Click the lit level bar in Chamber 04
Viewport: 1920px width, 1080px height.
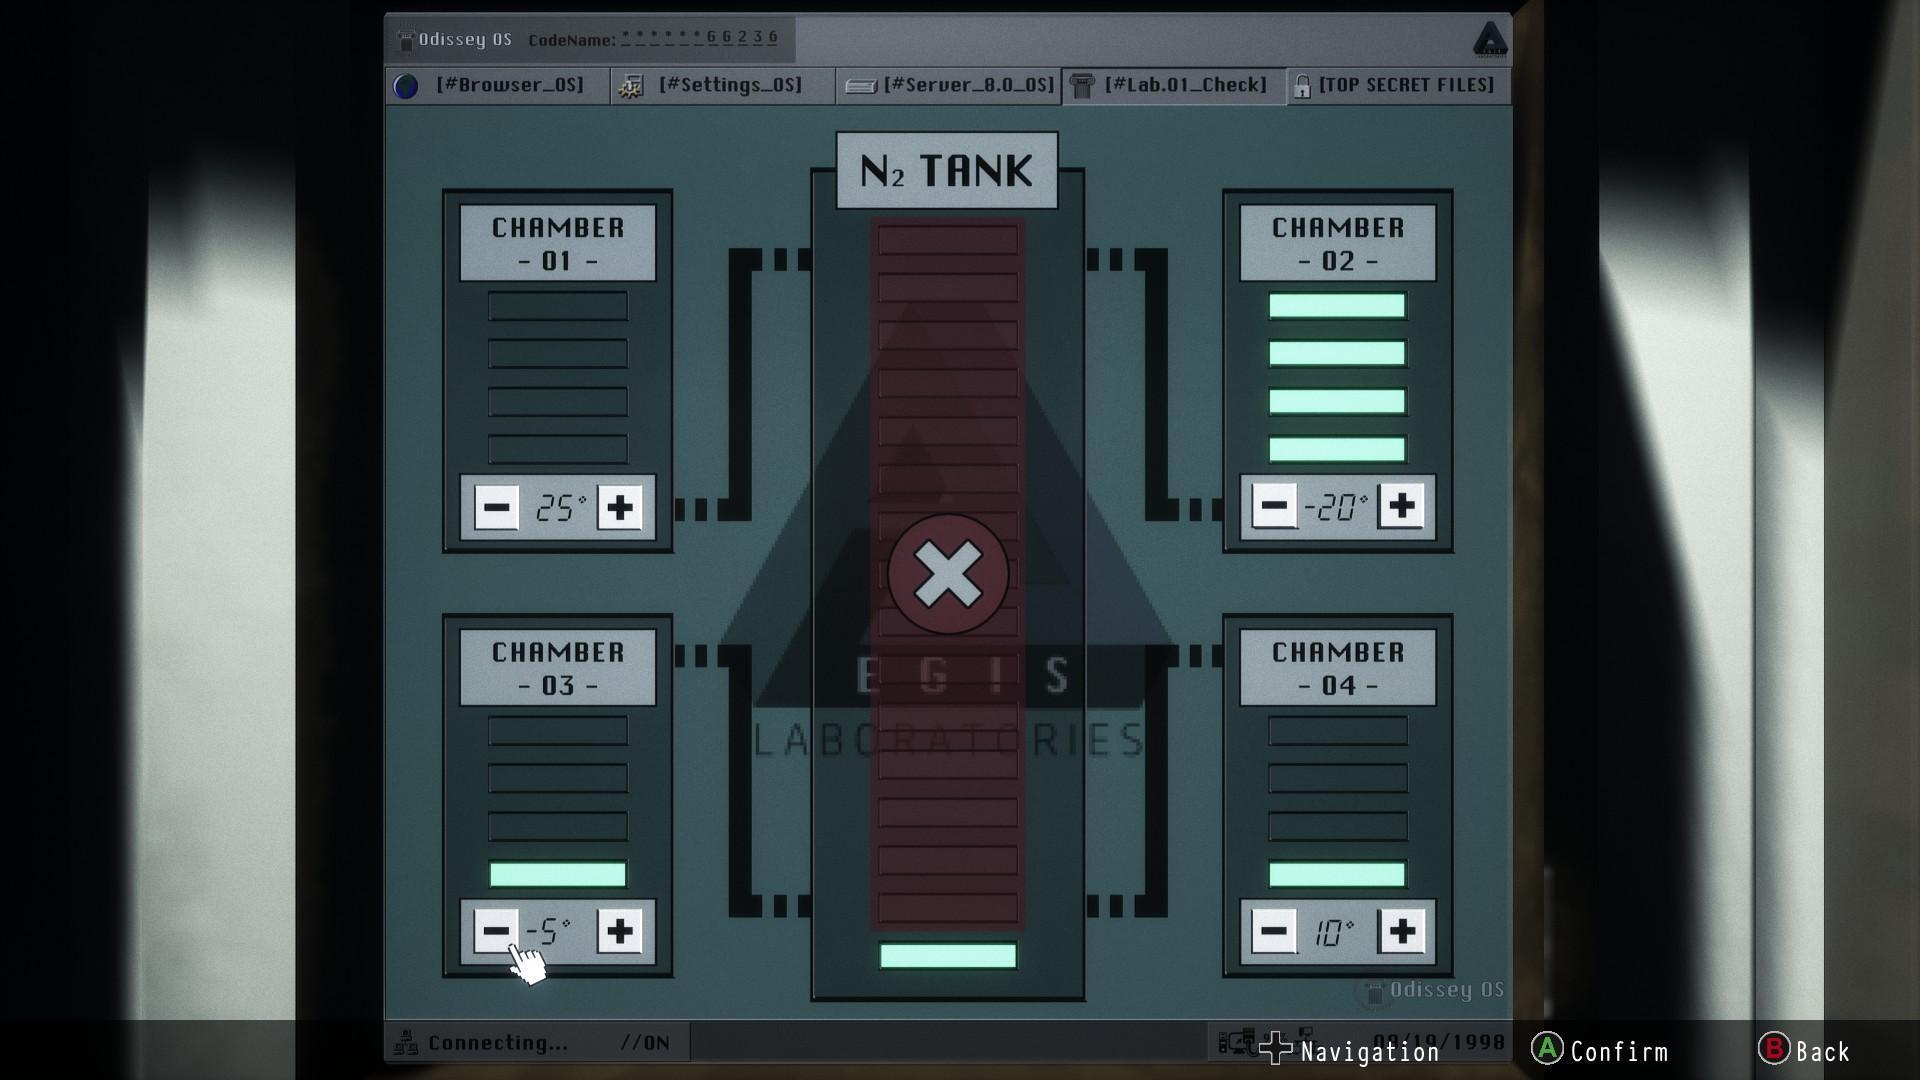point(1338,875)
